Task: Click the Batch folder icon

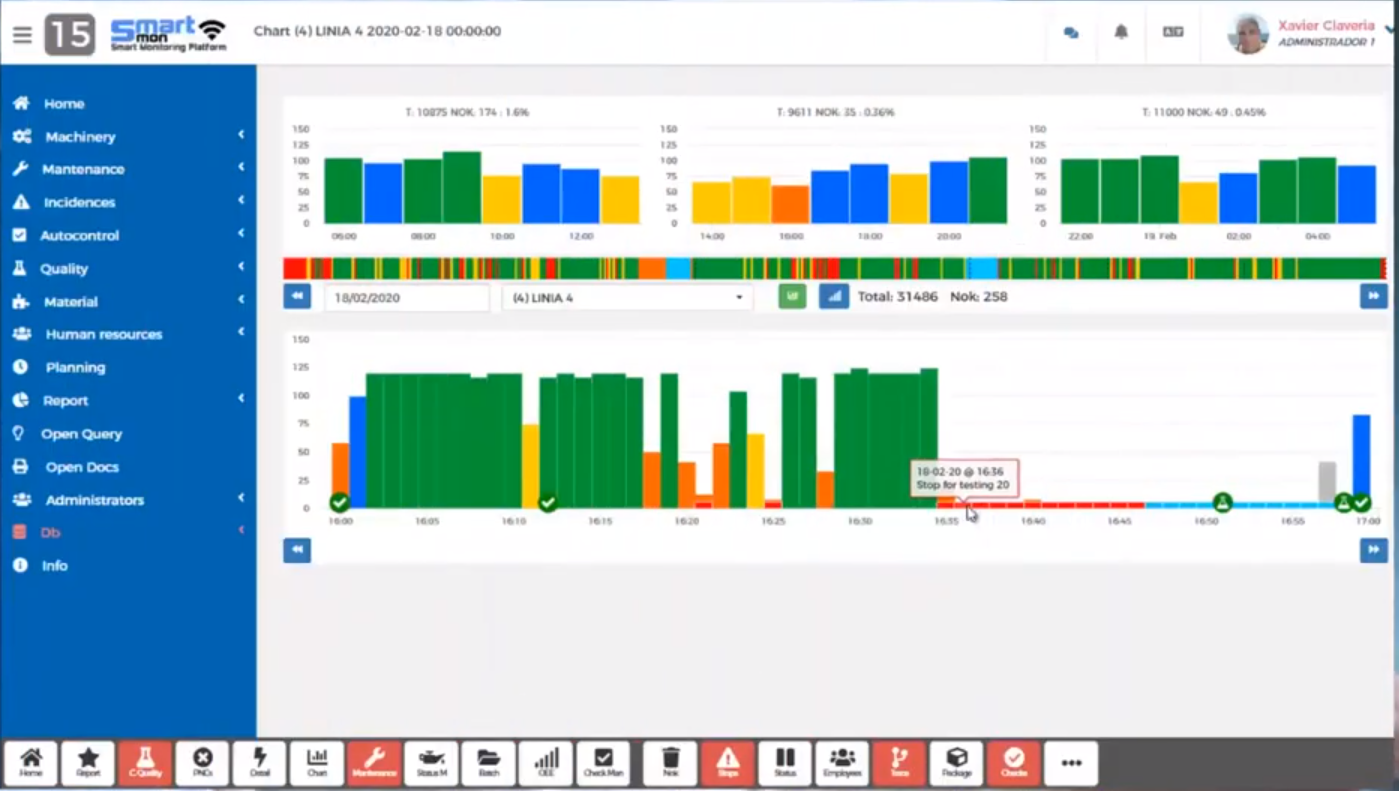Action: tap(489, 763)
